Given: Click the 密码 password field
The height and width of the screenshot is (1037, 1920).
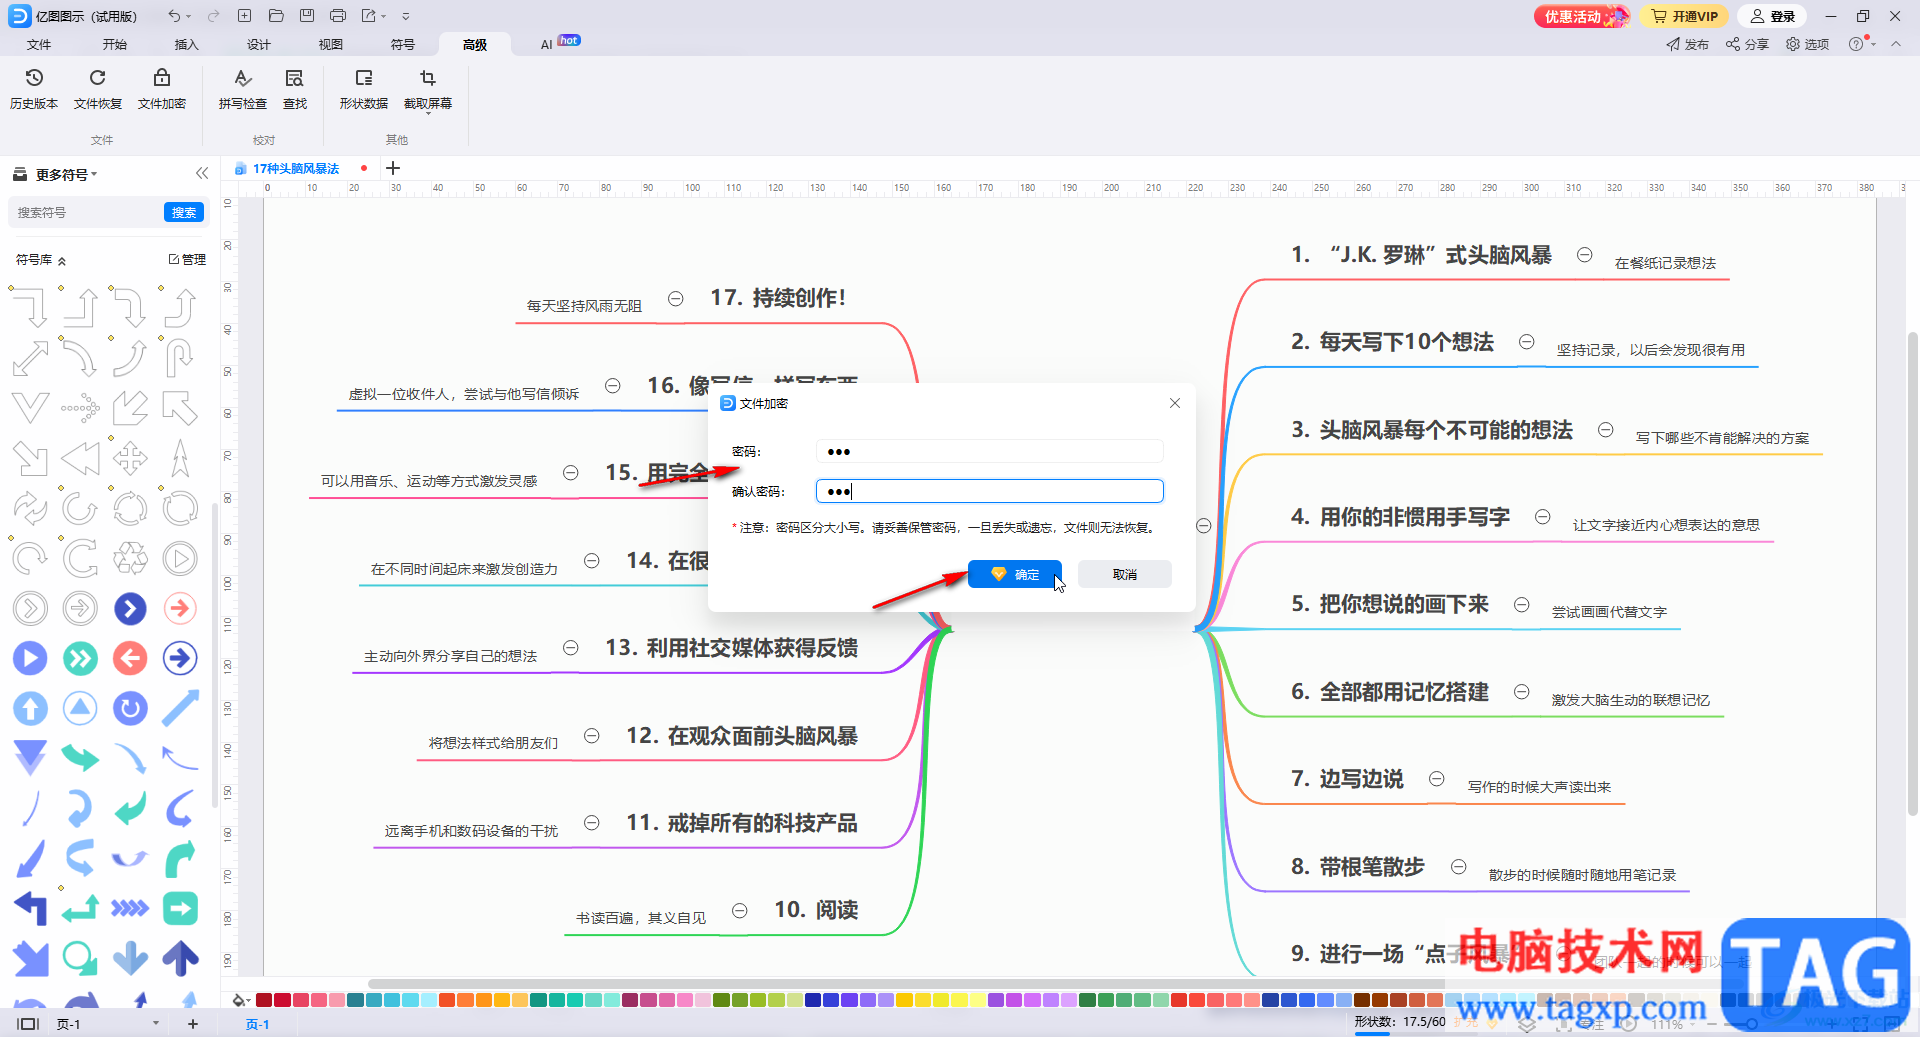Looking at the screenshot, I should [990, 452].
